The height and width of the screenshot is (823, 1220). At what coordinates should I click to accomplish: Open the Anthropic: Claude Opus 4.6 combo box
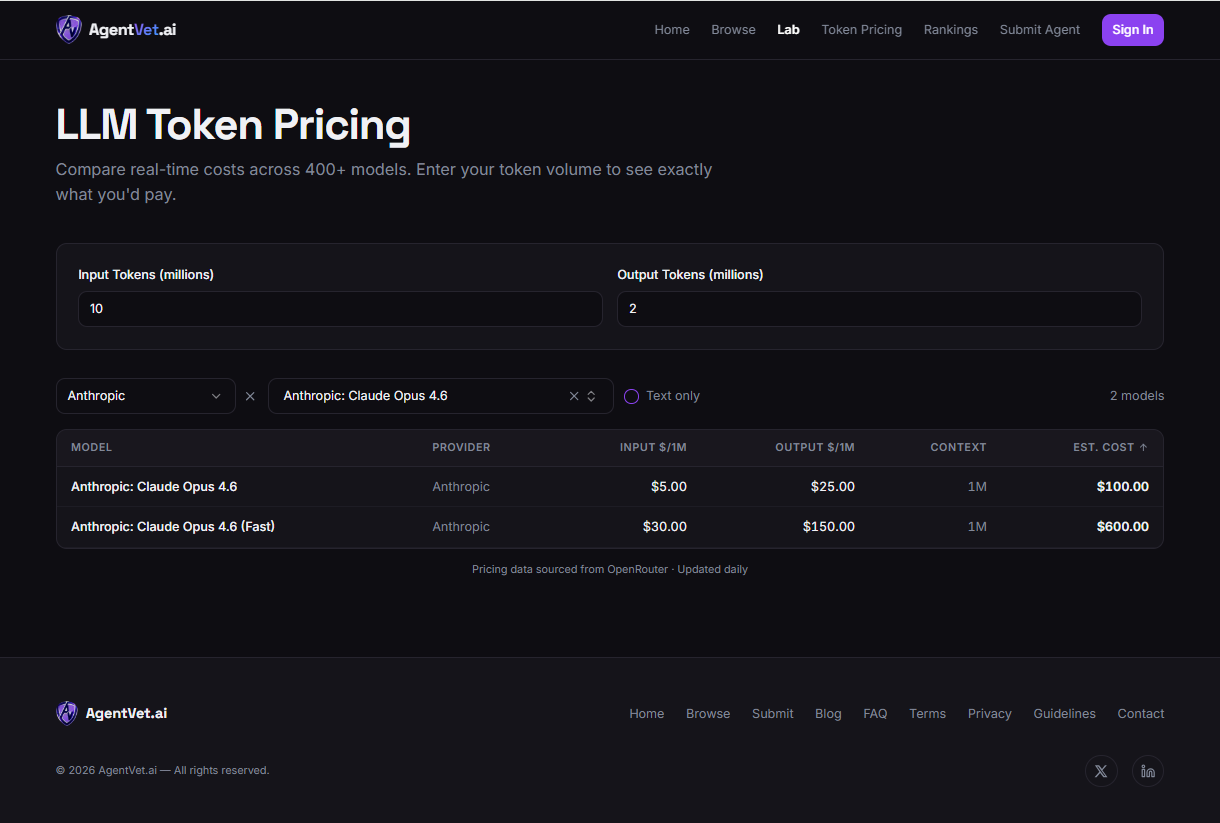pyautogui.click(x=441, y=396)
